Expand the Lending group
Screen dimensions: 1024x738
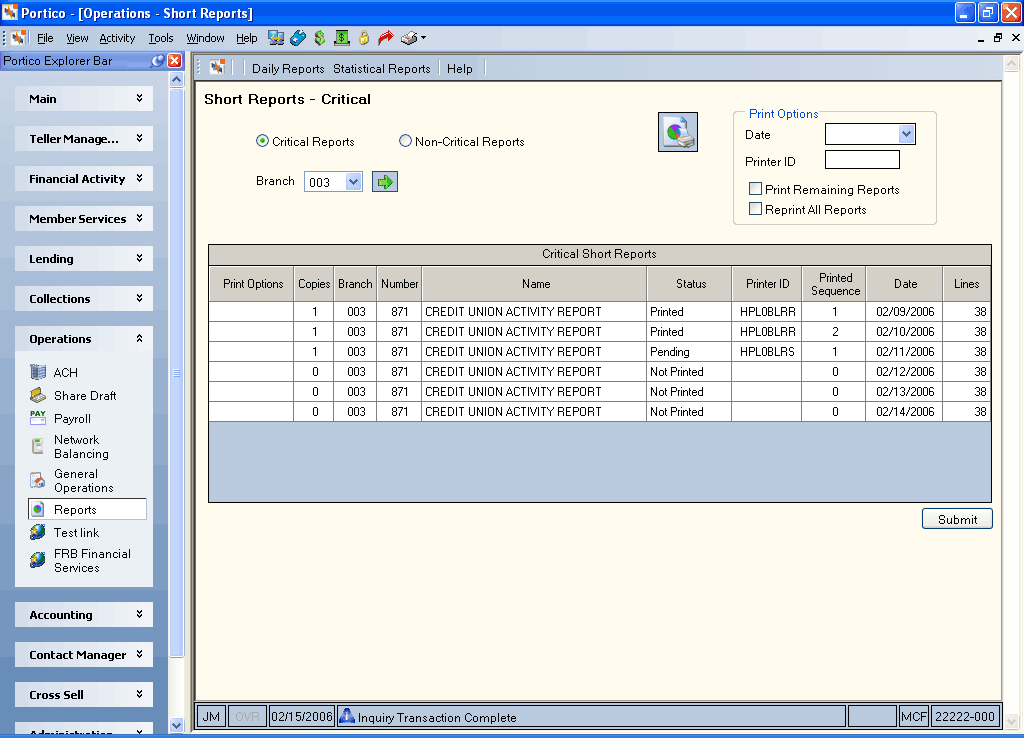[x=84, y=259]
